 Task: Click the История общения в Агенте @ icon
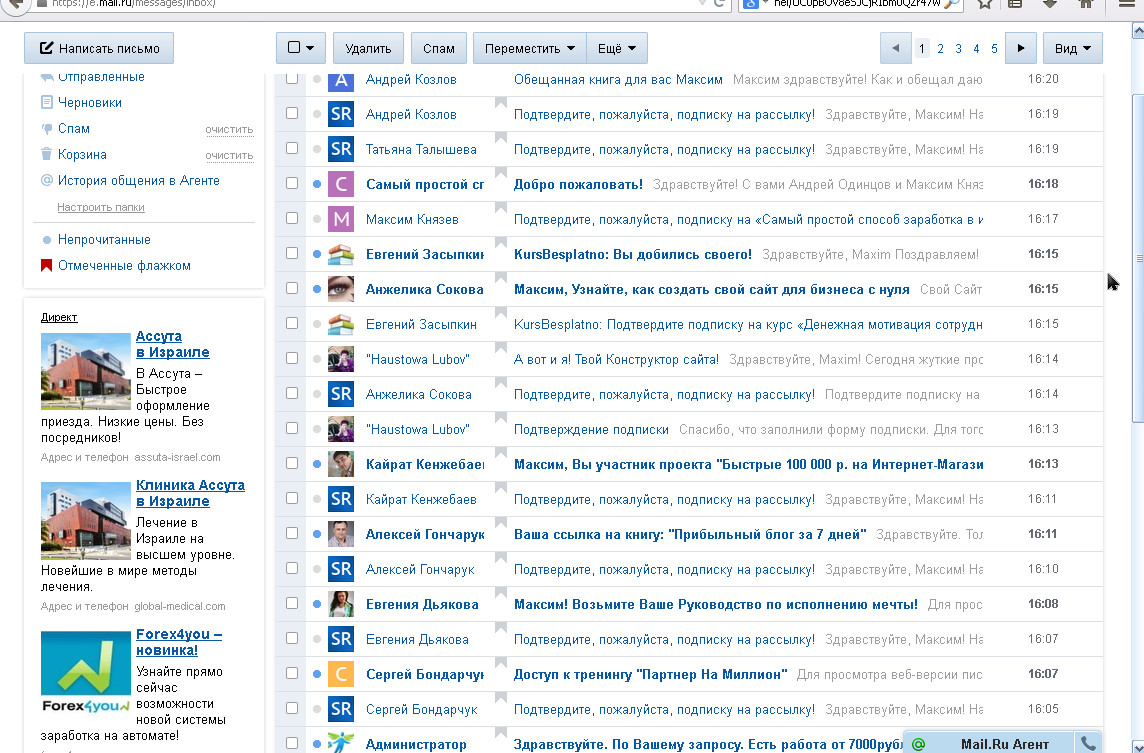click(47, 180)
